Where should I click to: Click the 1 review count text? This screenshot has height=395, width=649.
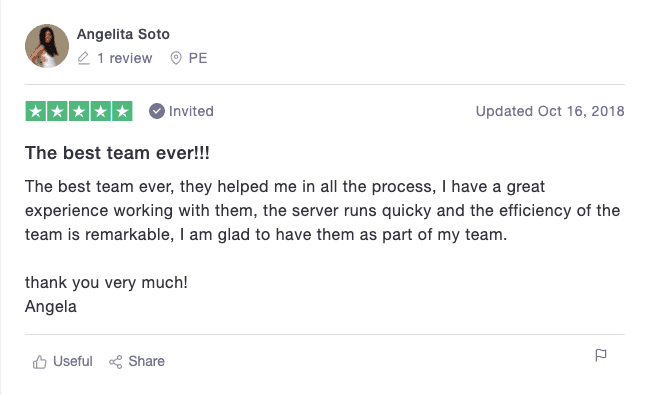[125, 58]
